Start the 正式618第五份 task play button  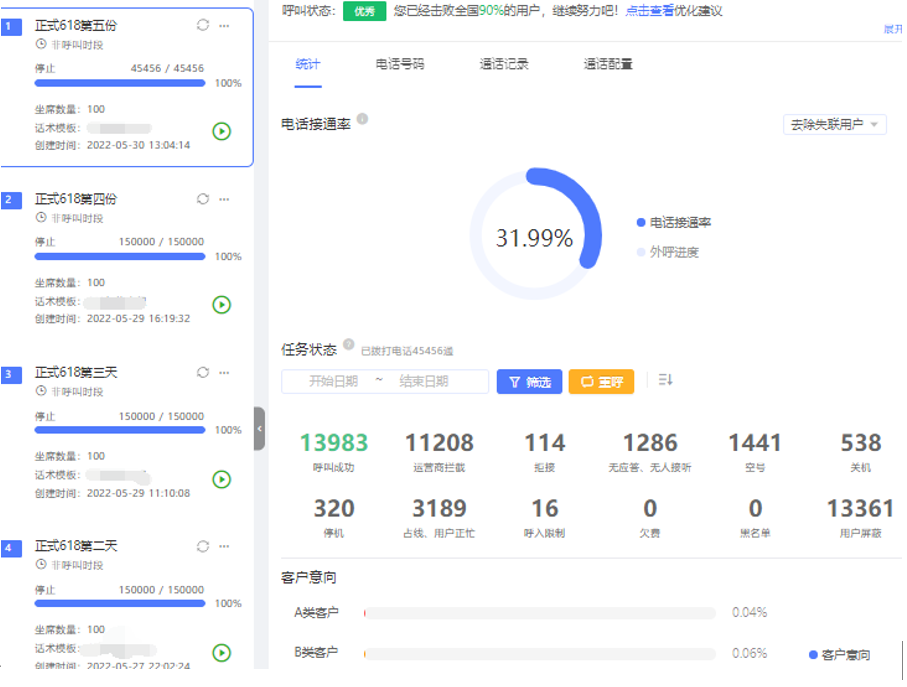pyautogui.click(x=222, y=131)
